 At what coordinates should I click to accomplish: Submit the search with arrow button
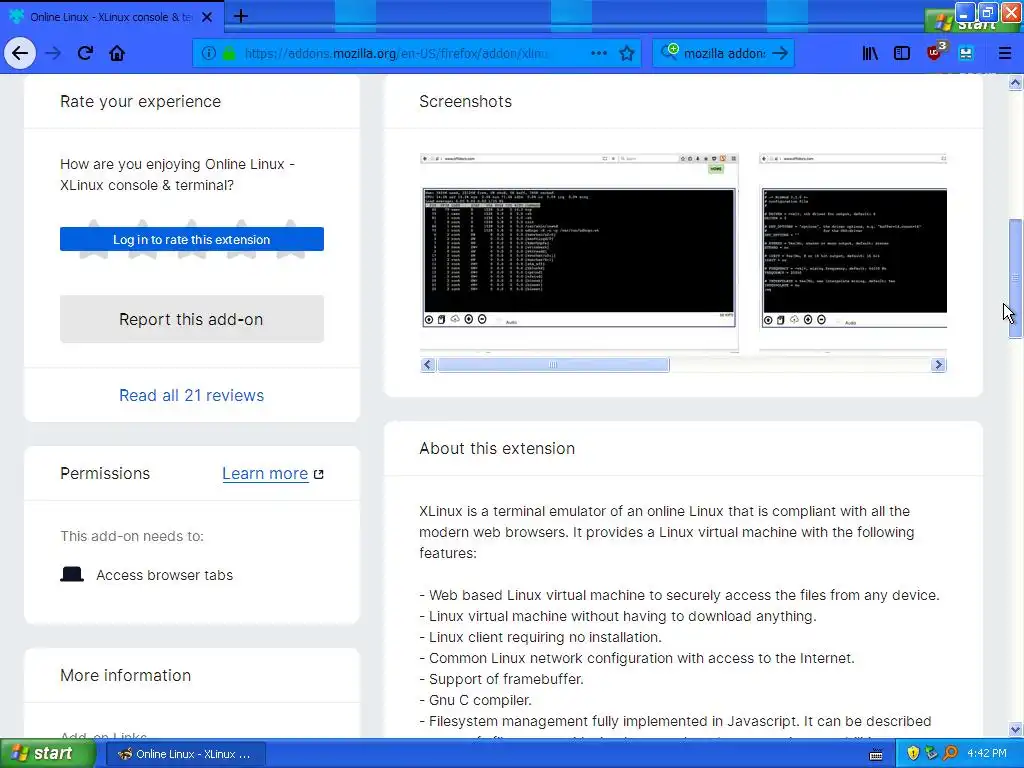tap(780, 54)
